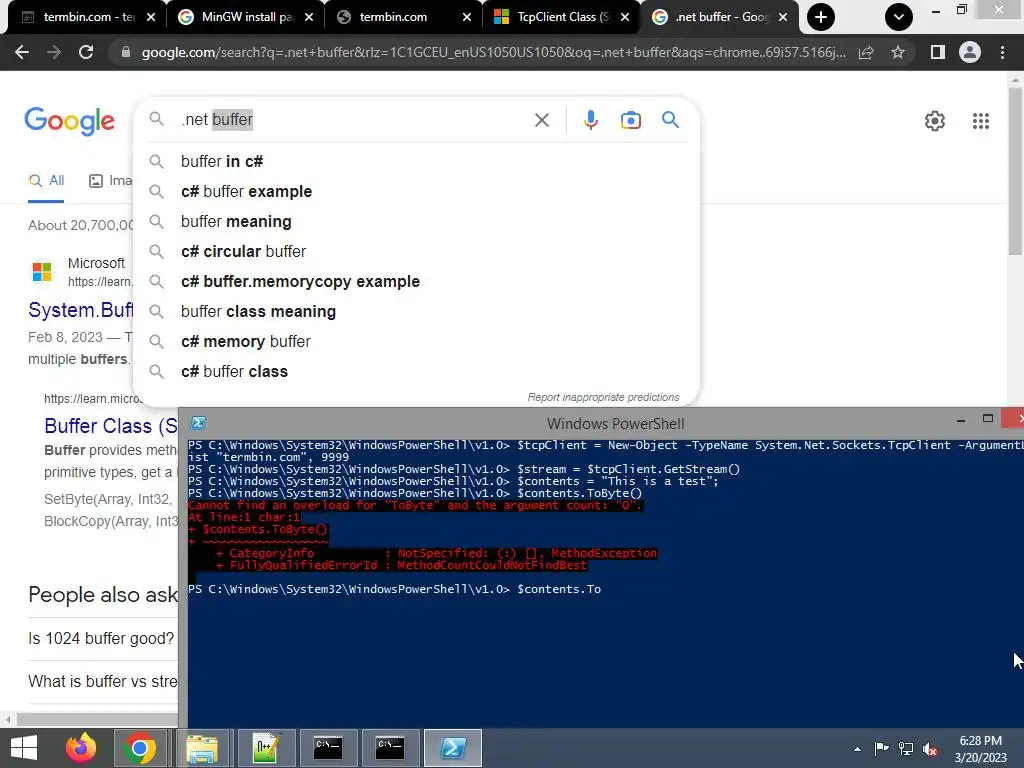
Task: Click 'Report inappropriate predictions' link
Action: tap(603, 397)
